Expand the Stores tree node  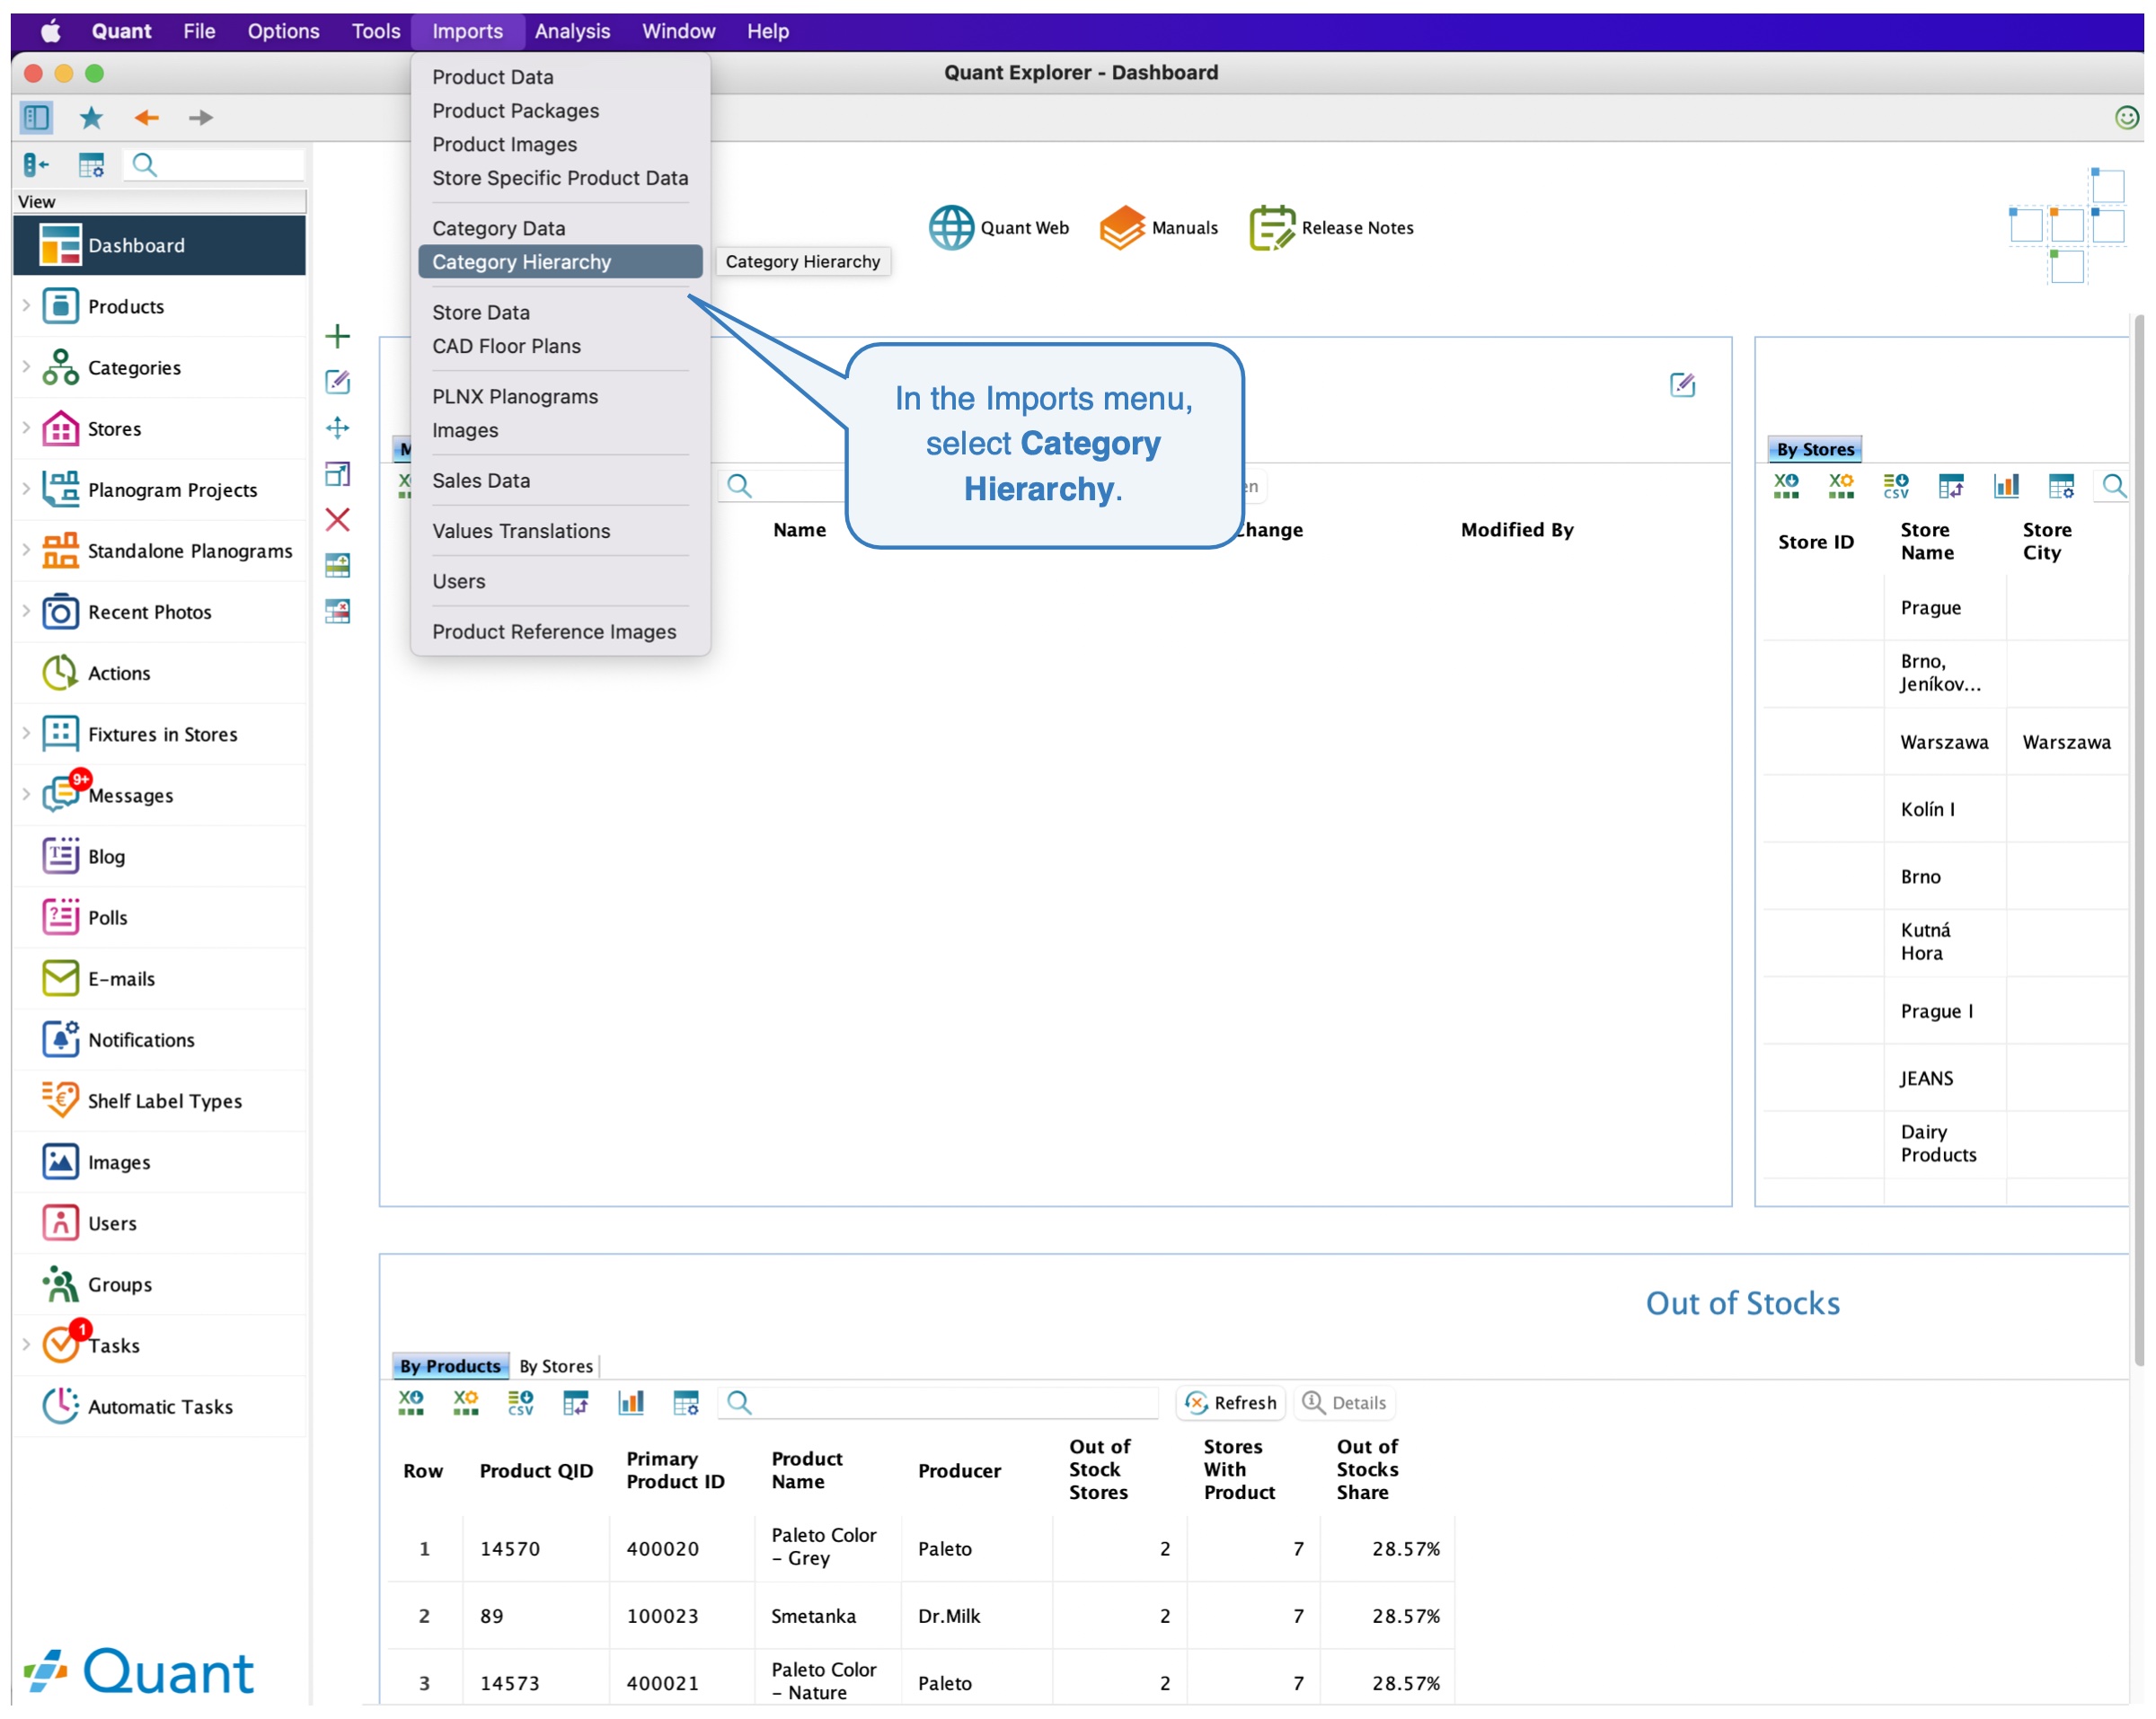26,428
